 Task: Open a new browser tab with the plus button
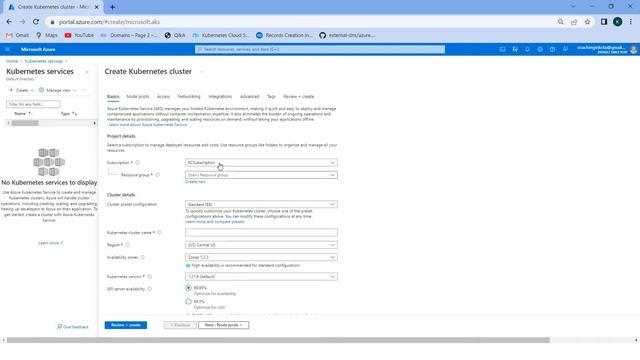coord(112,7)
